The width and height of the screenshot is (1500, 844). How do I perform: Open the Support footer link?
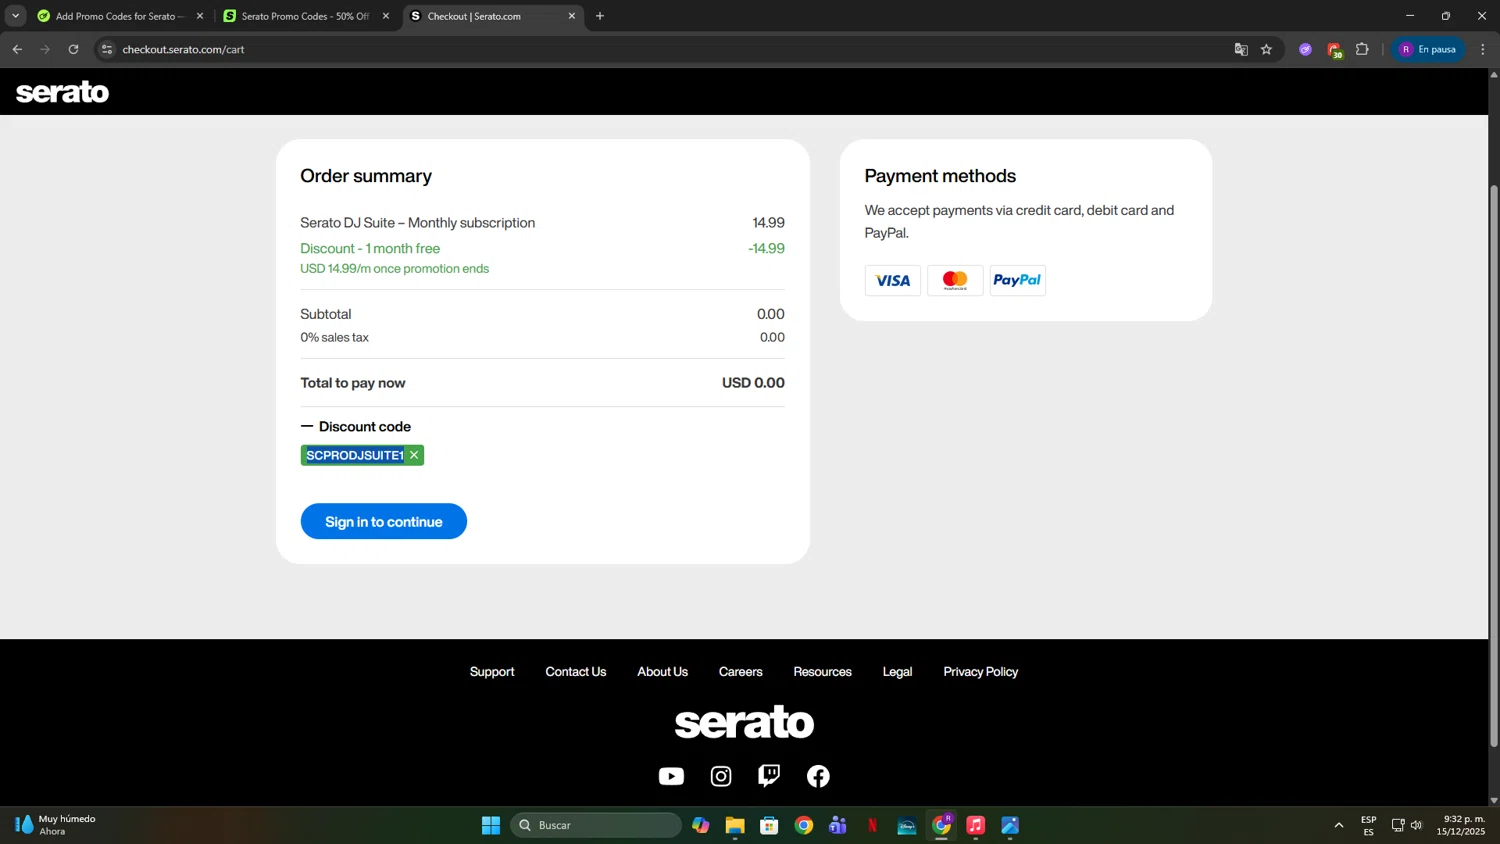492,672
